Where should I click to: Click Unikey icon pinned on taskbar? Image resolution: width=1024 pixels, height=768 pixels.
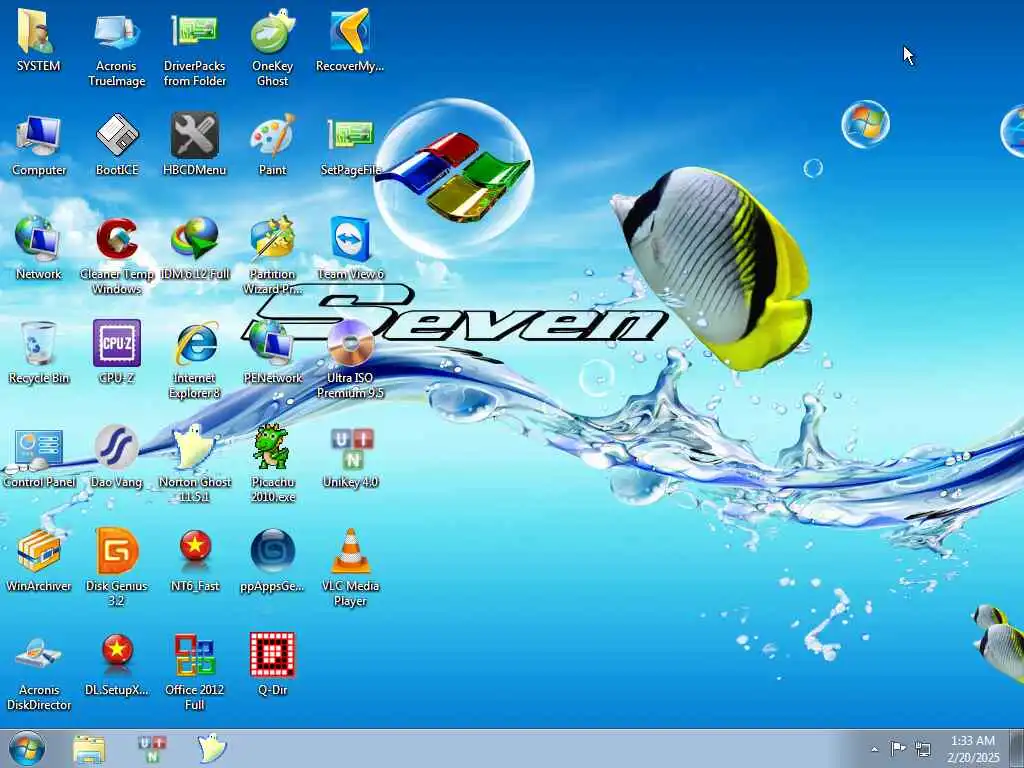pyautogui.click(x=152, y=749)
